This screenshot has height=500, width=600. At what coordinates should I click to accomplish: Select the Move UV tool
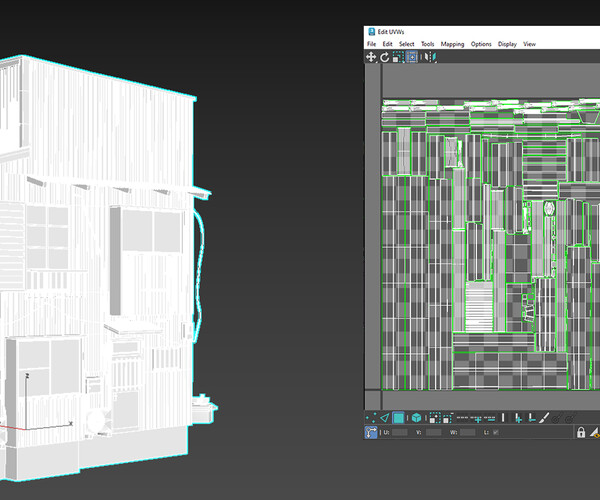pyautogui.click(x=371, y=57)
